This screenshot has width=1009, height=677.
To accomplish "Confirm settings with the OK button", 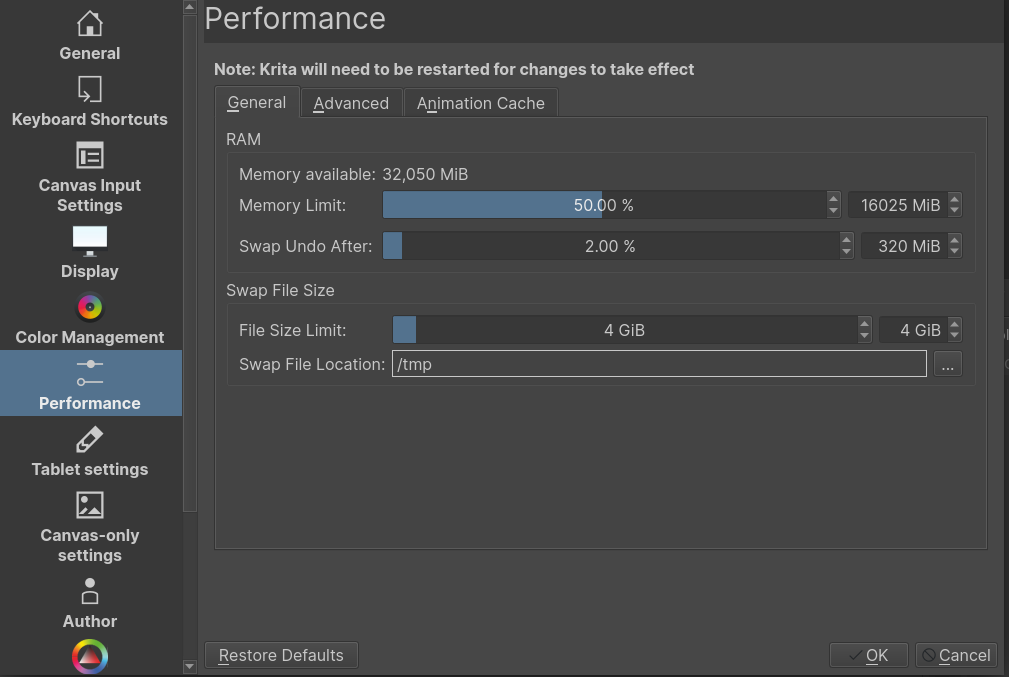I will click(x=868, y=655).
